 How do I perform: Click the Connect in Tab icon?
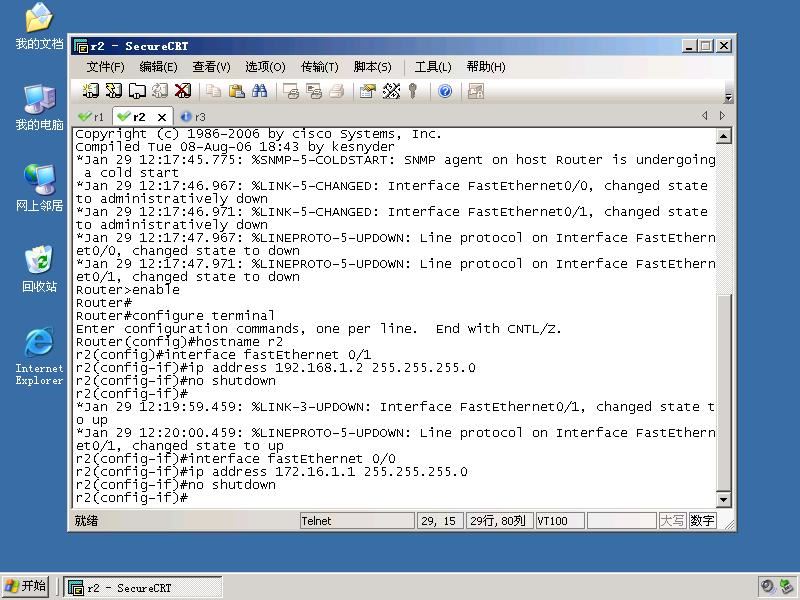click(137, 91)
